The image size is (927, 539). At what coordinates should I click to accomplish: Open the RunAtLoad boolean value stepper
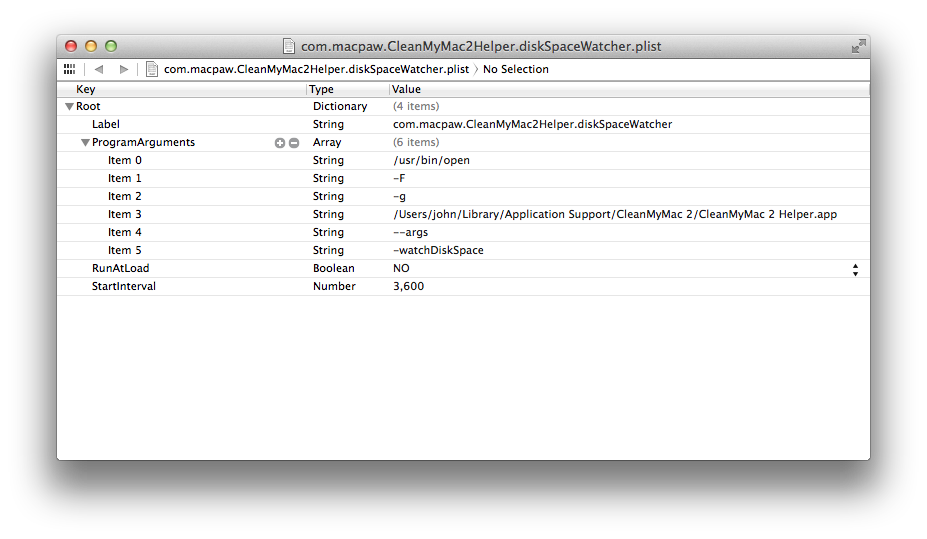[x=855, y=270]
